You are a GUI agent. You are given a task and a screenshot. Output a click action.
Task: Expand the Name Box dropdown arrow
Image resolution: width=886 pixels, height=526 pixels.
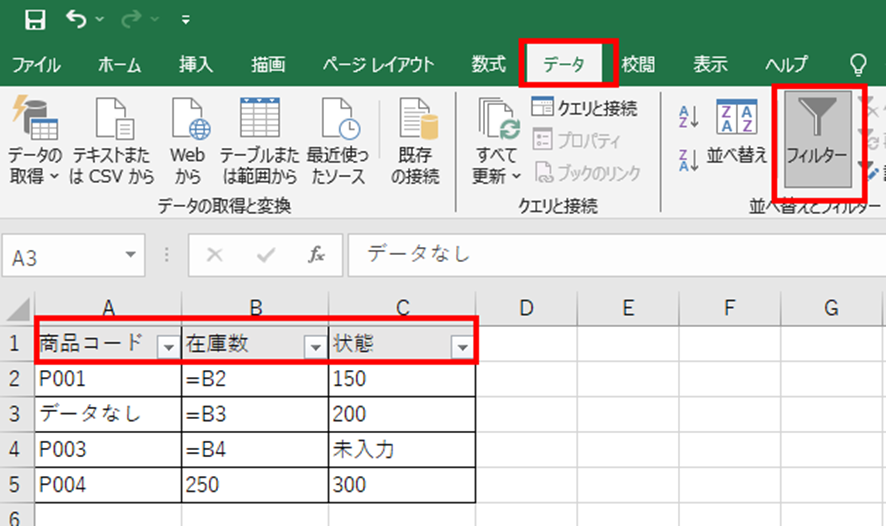pos(131,255)
